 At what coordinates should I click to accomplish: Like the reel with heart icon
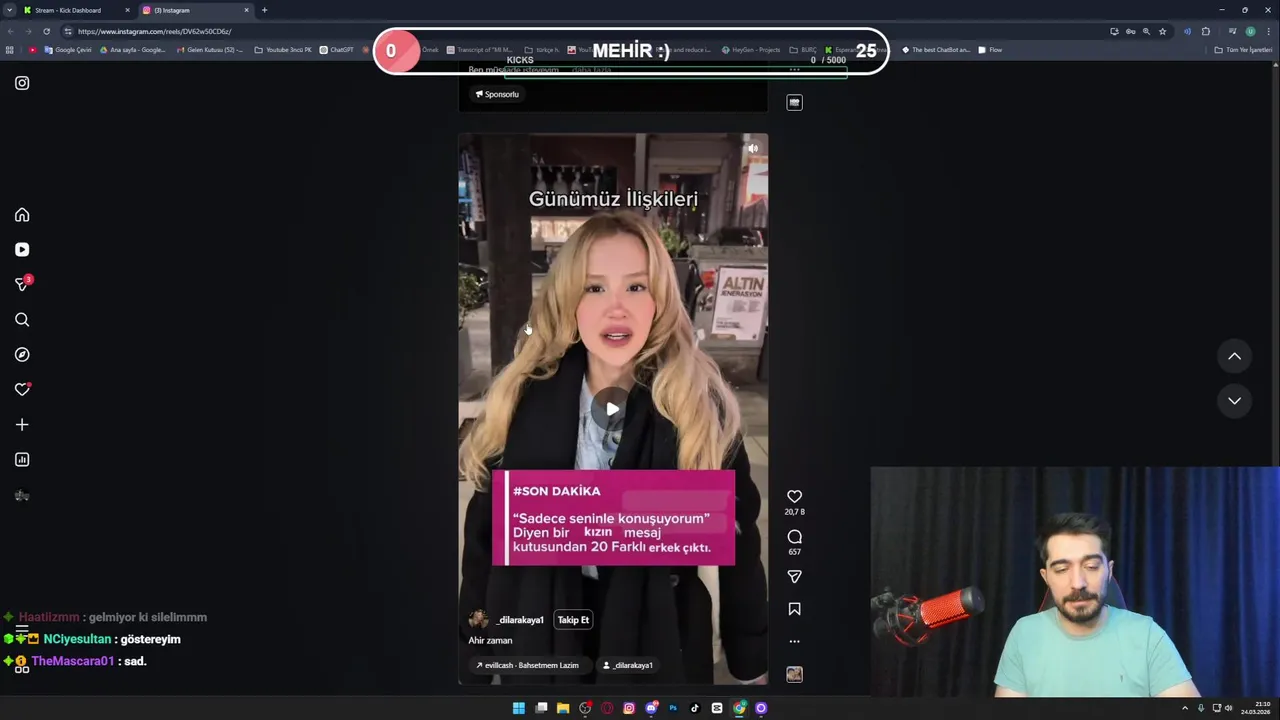(794, 496)
